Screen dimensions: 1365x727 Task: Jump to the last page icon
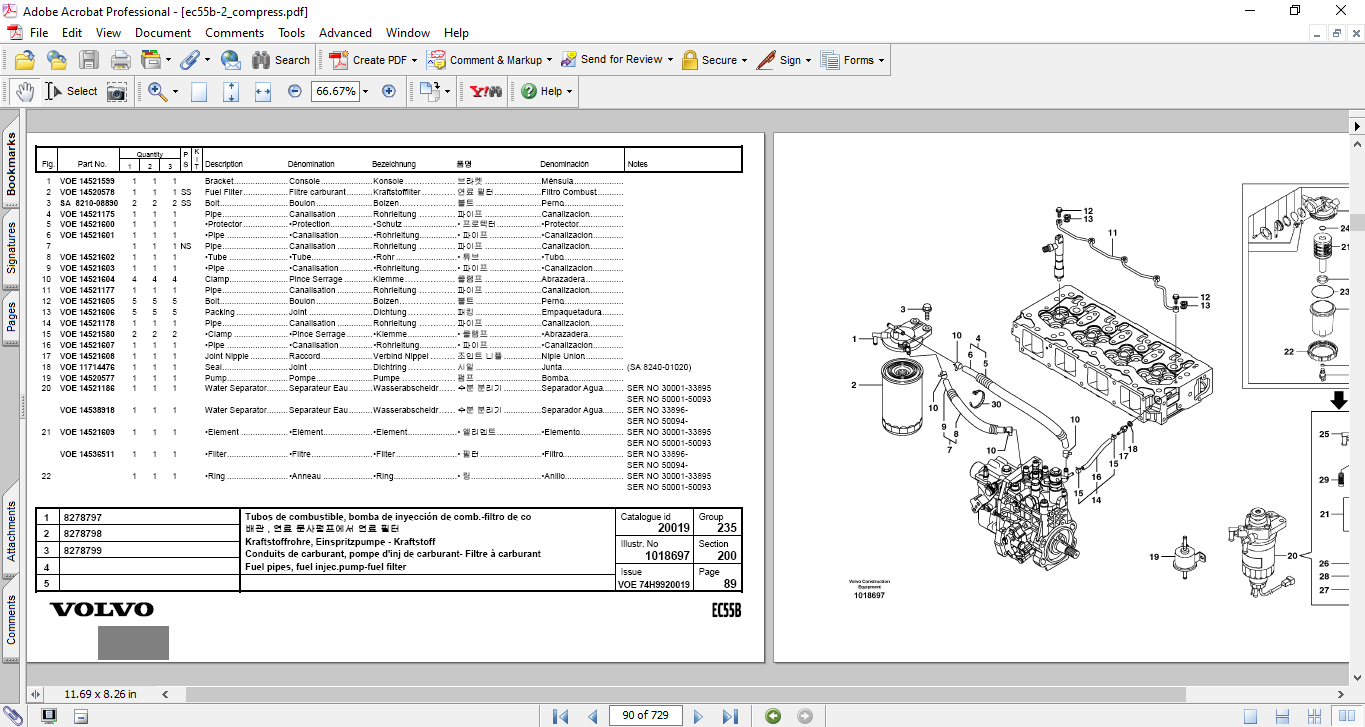pyautogui.click(x=730, y=716)
